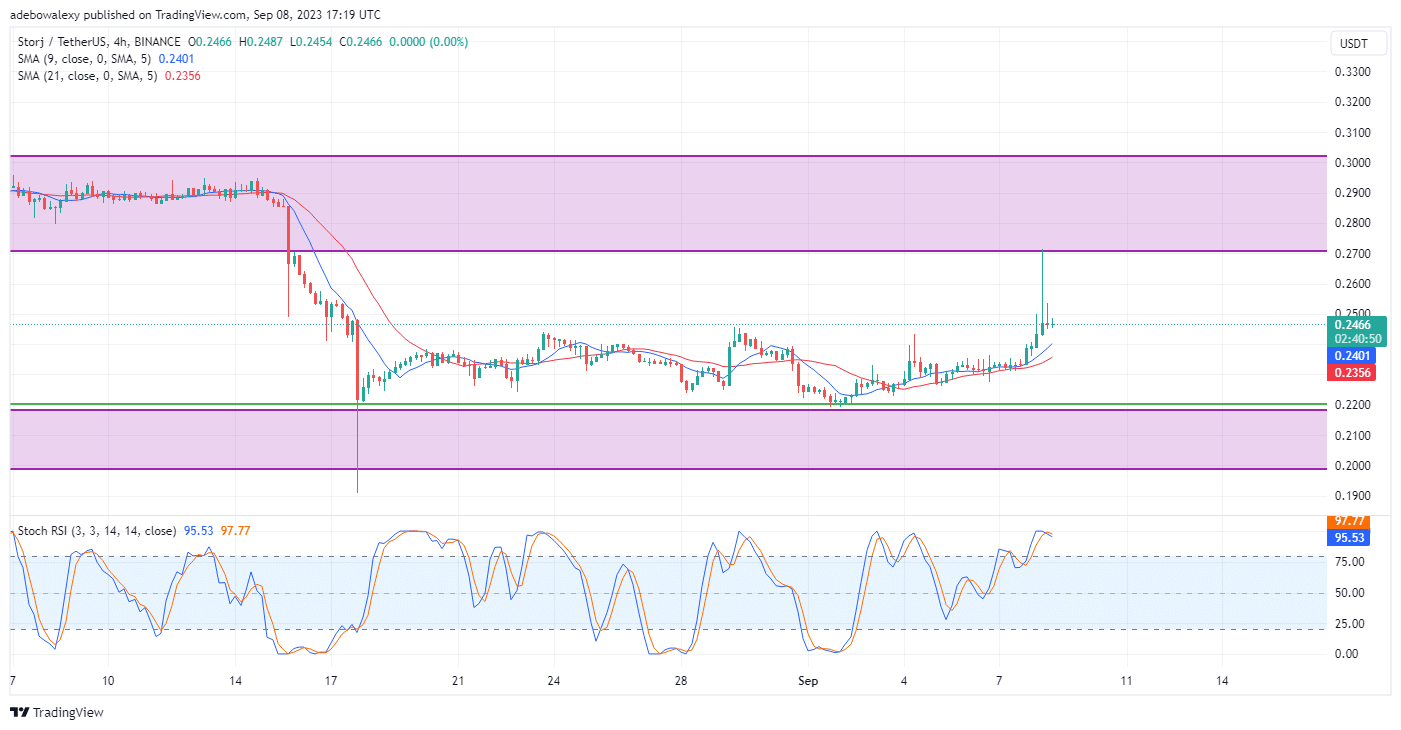
Task: Click the 0.3300 price axis label
Action: pos(1353,72)
